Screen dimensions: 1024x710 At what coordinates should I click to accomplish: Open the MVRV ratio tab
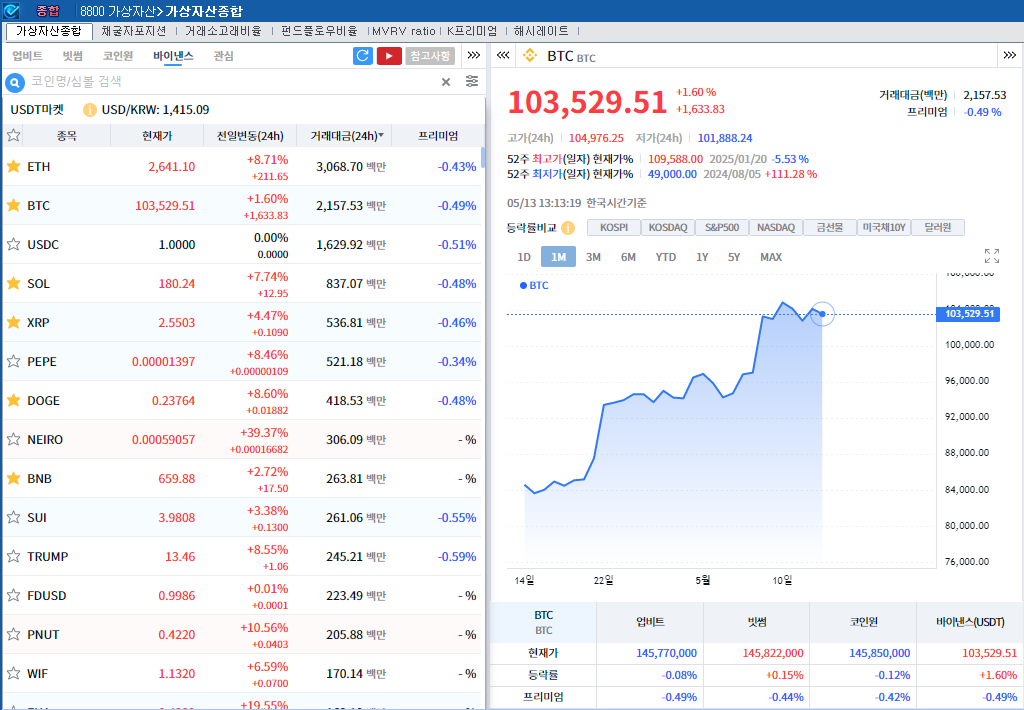point(404,31)
